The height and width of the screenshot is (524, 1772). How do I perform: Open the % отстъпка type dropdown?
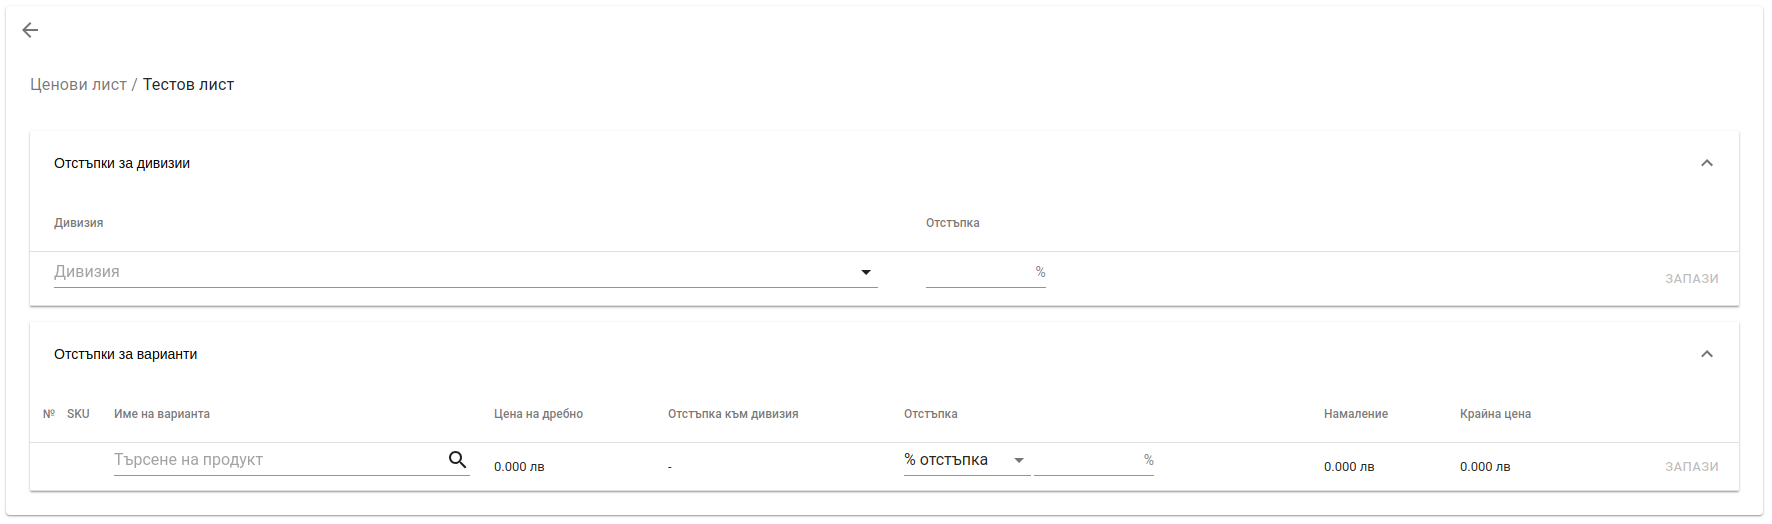click(967, 460)
